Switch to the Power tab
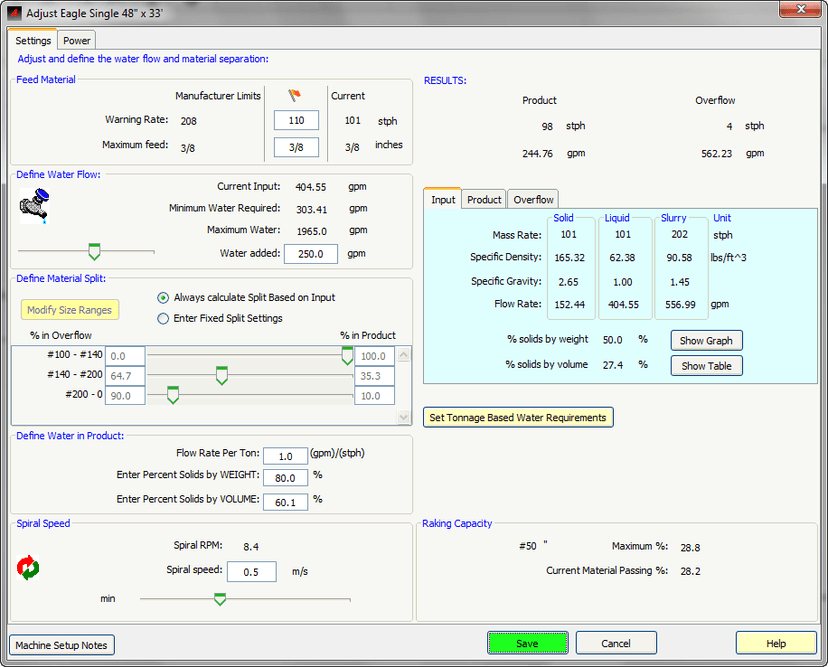 pos(77,41)
